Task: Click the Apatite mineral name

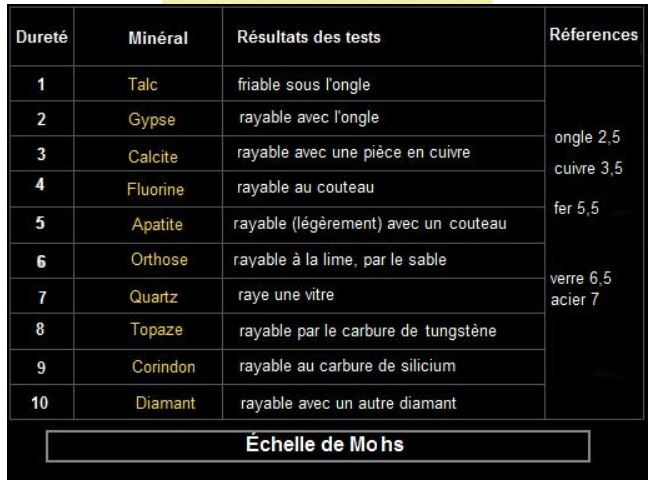Action: tap(156, 224)
